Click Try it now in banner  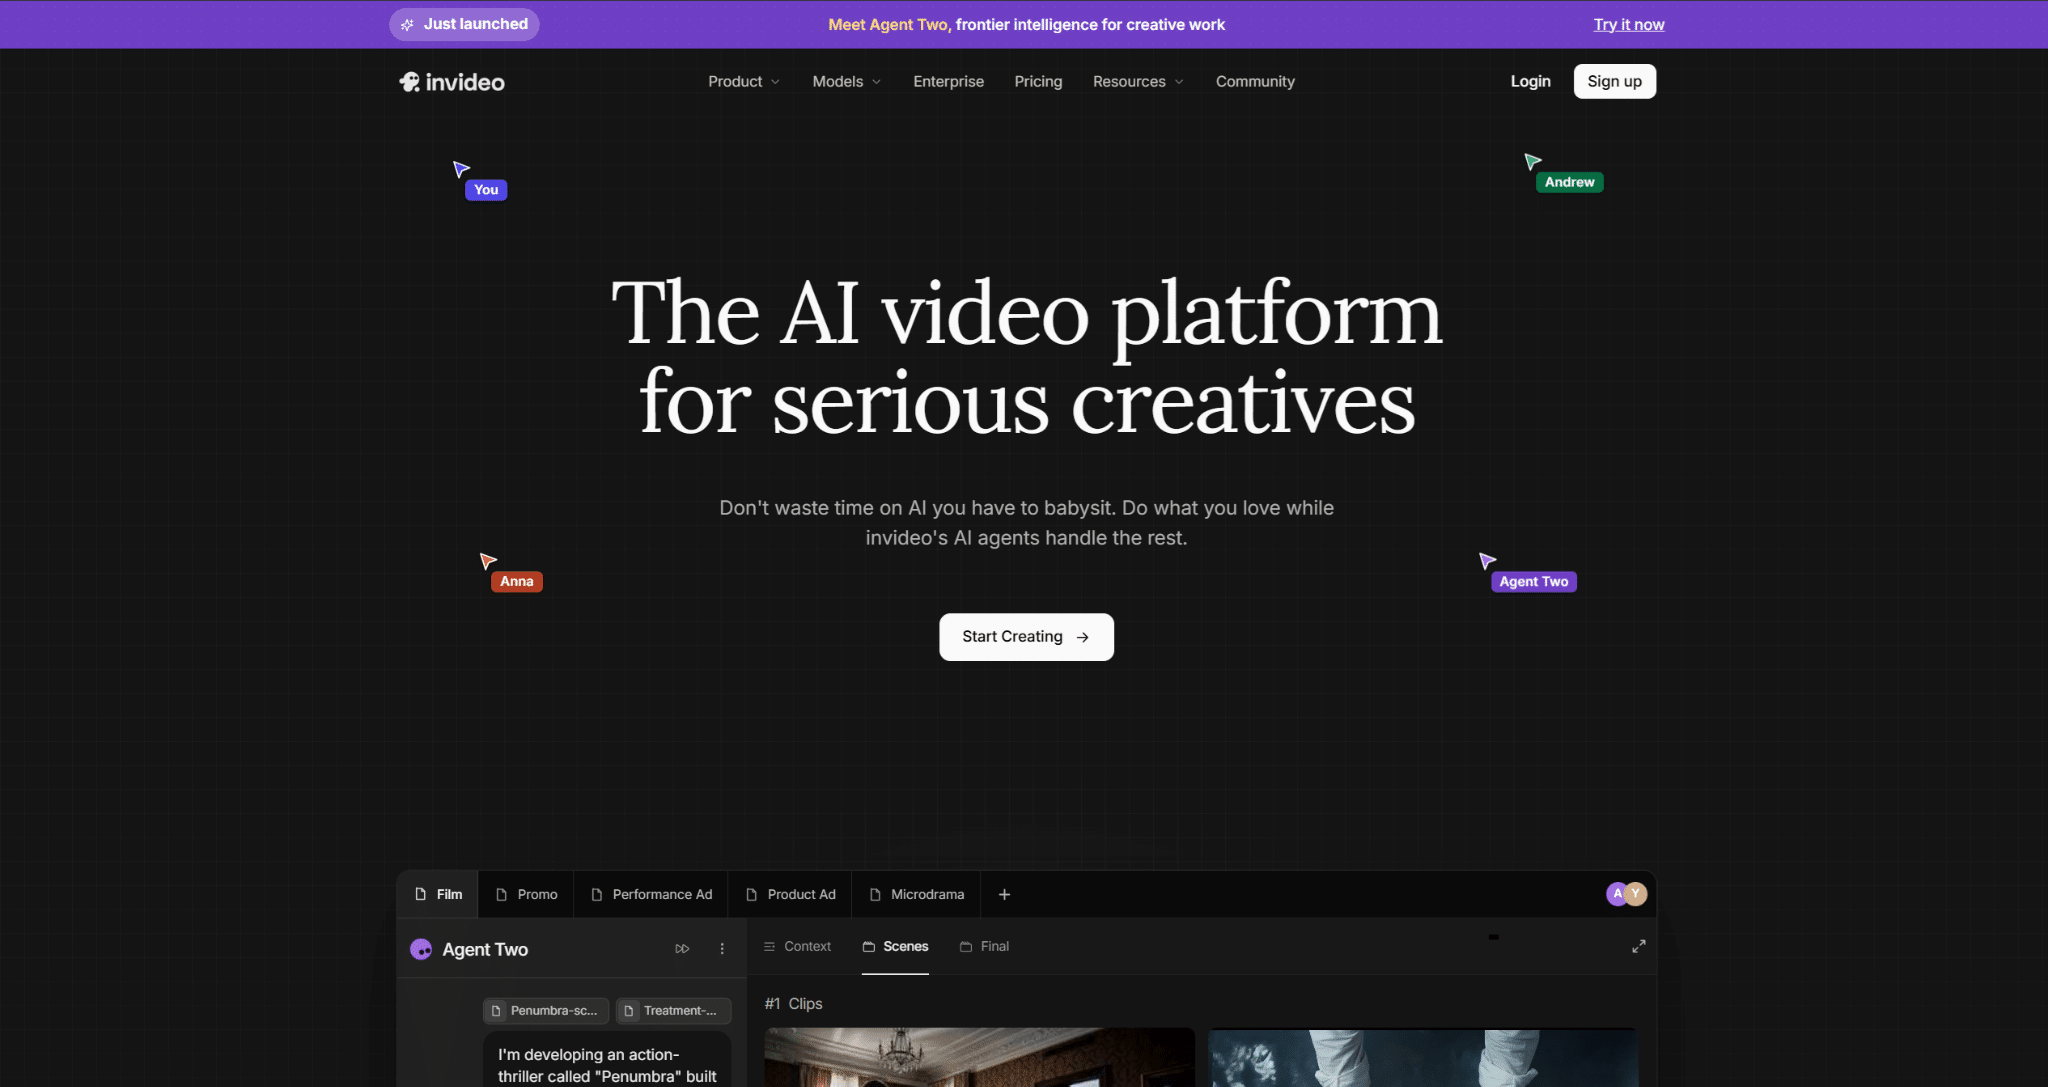1629,25
